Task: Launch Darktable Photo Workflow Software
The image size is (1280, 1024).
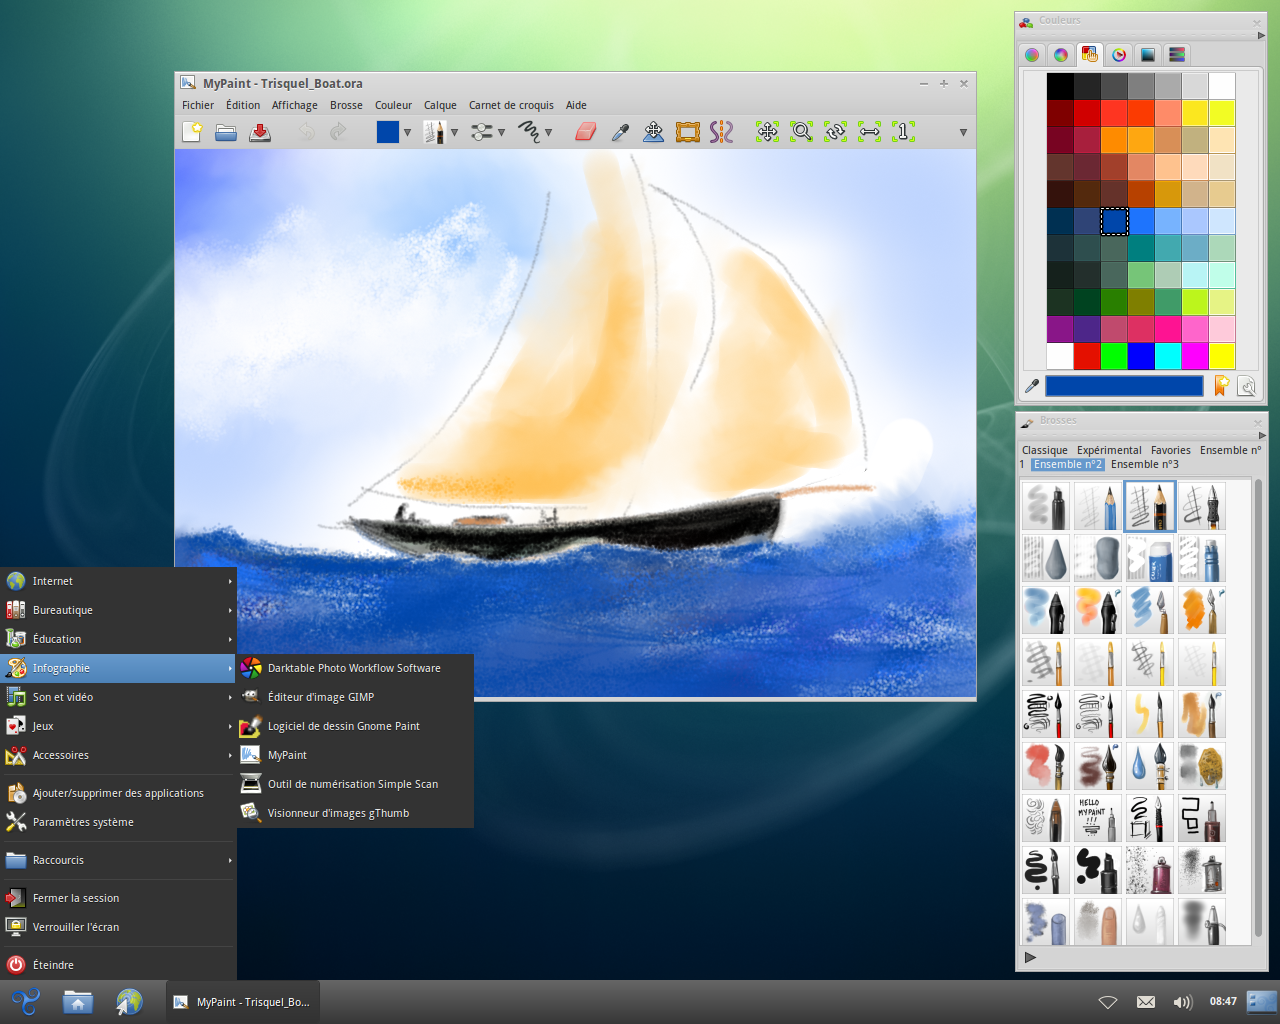Action: 355,668
